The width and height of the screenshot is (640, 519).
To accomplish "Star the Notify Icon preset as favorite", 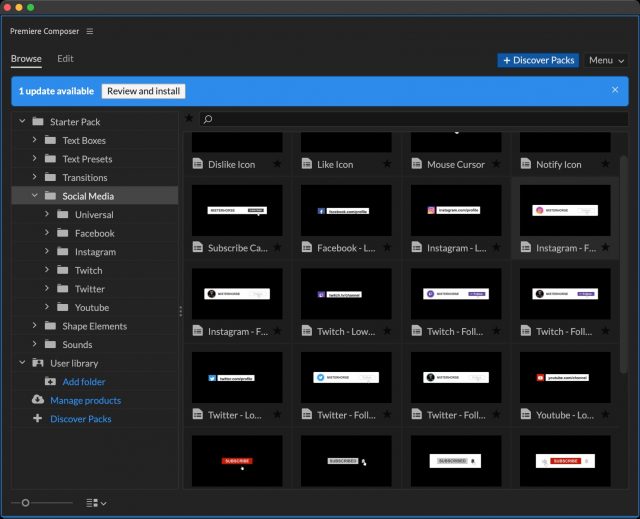I will tap(606, 164).
